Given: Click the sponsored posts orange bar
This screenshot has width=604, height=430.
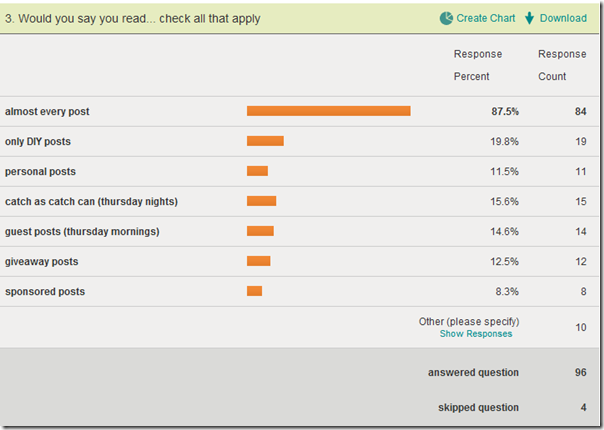Looking at the screenshot, I should pyautogui.click(x=254, y=291).
